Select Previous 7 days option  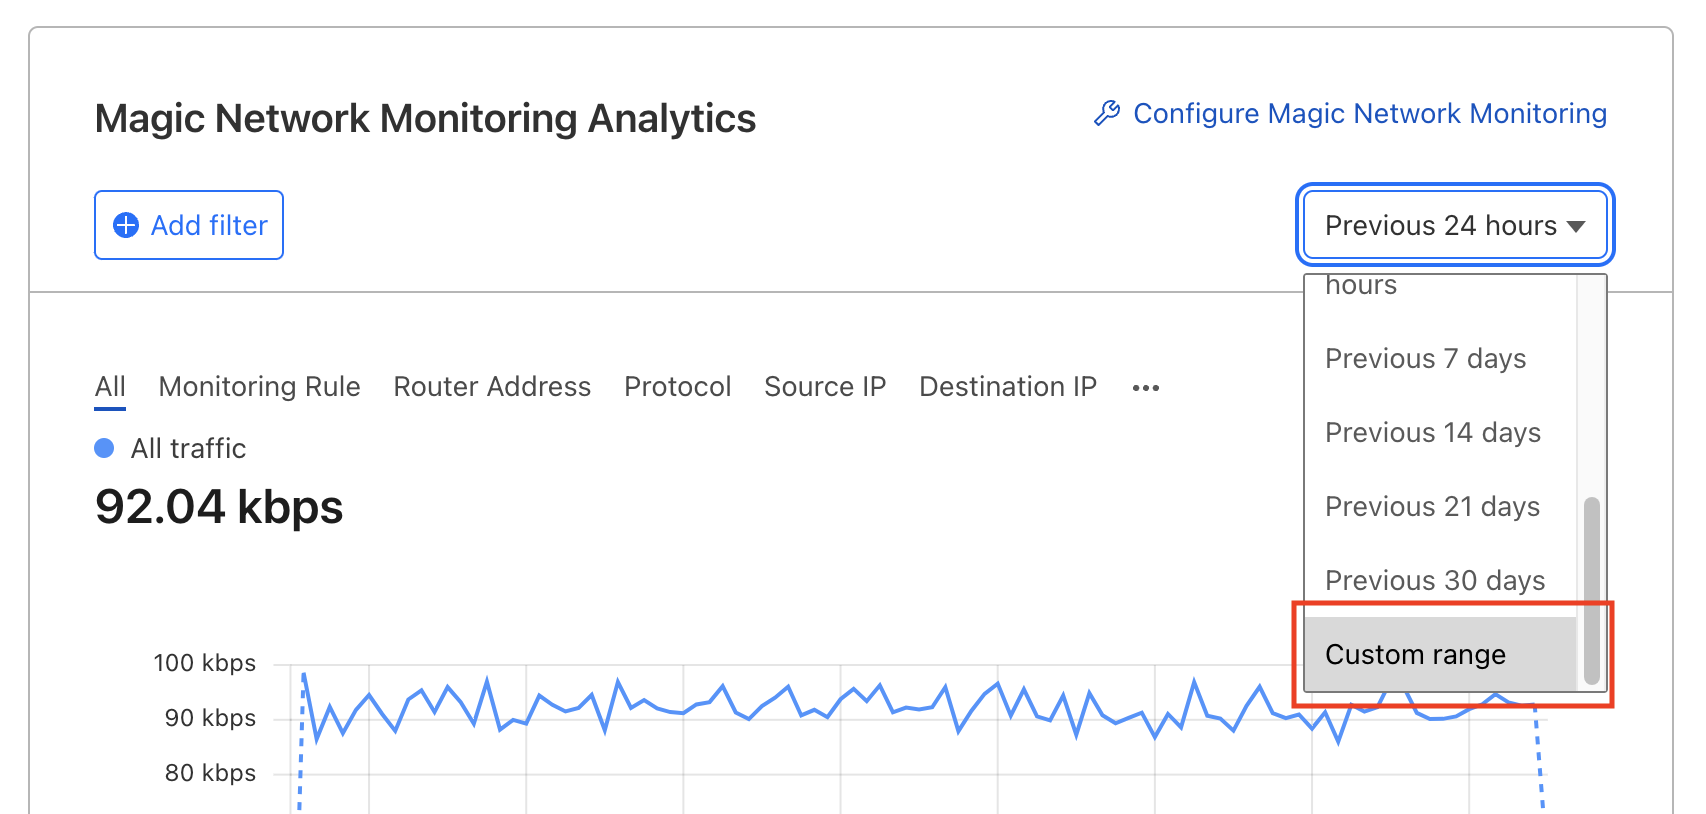(x=1425, y=358)
